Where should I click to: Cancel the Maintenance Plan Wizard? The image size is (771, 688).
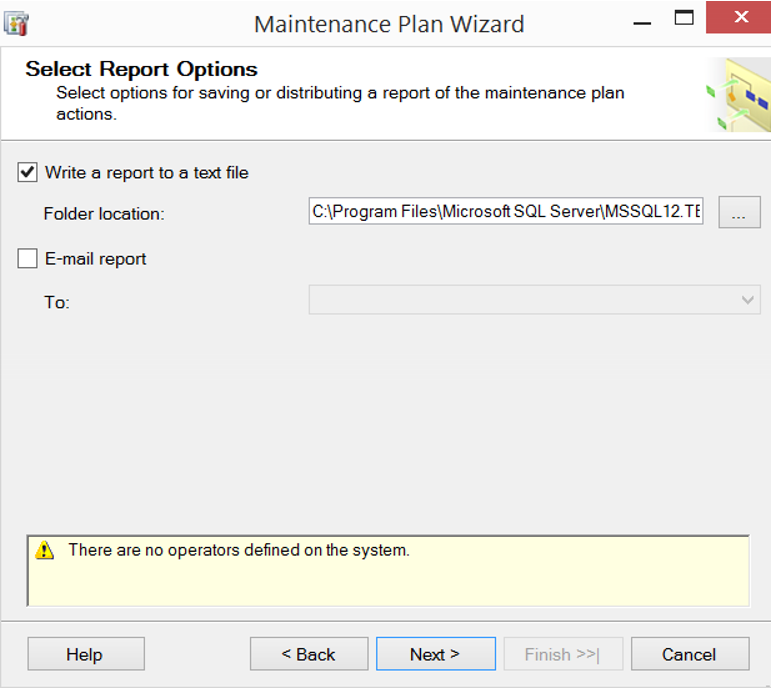(x=690, y=654)
